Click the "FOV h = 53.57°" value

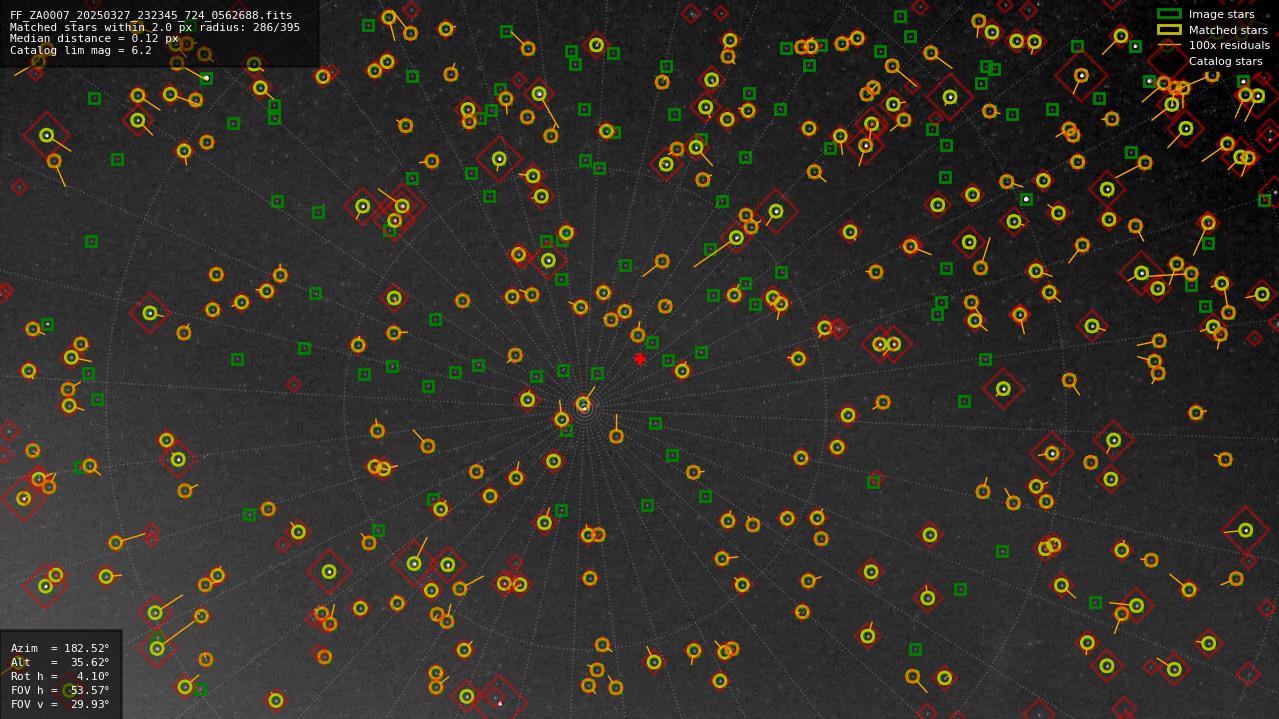click(60, 691)
